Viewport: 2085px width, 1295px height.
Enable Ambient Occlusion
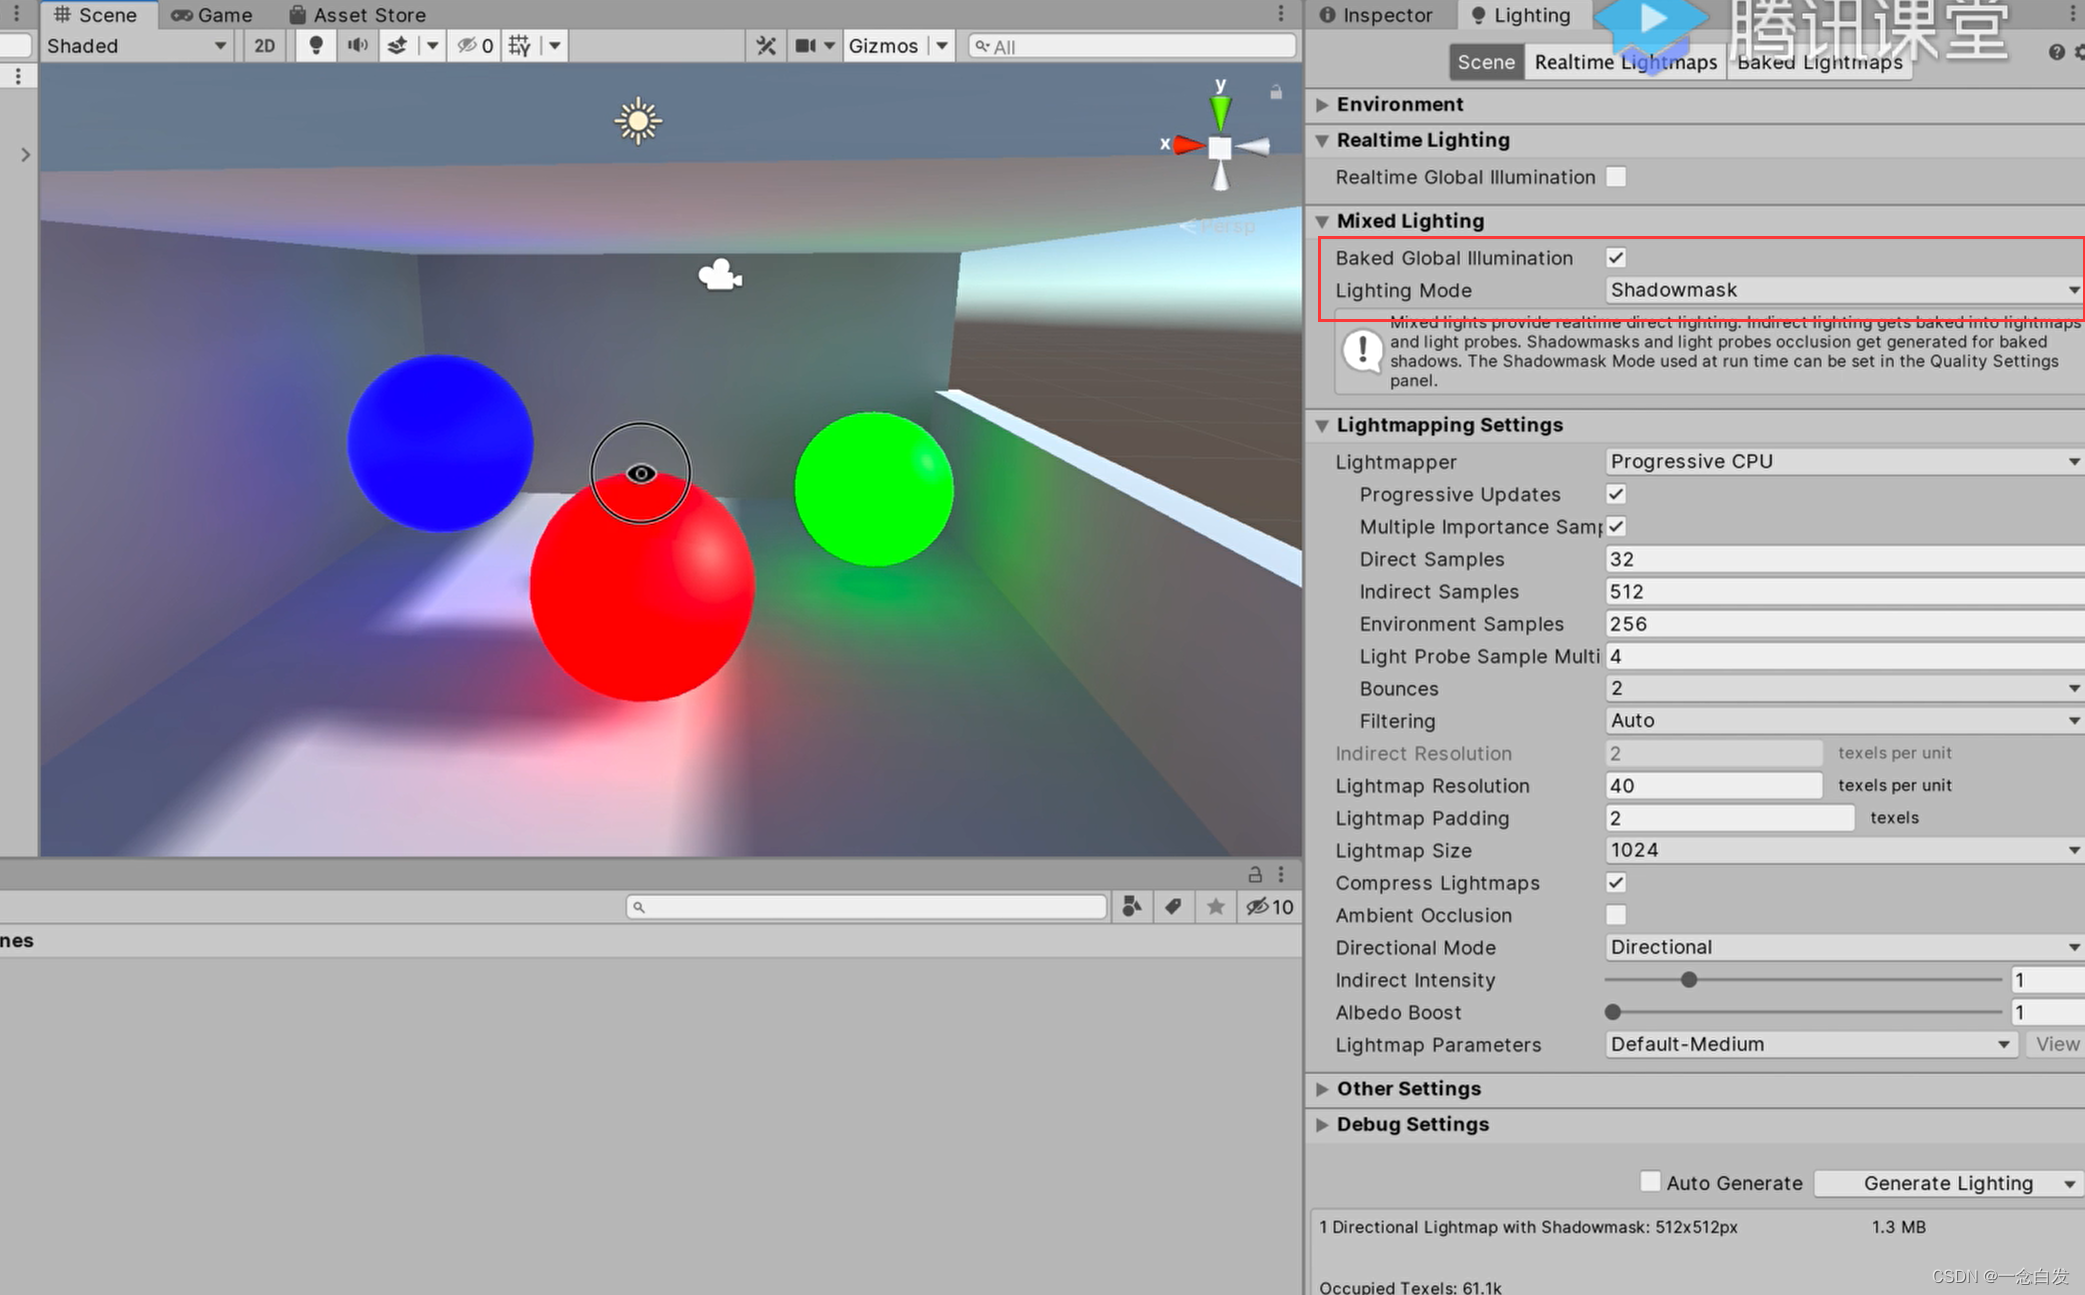click(x=1615, y=915)
